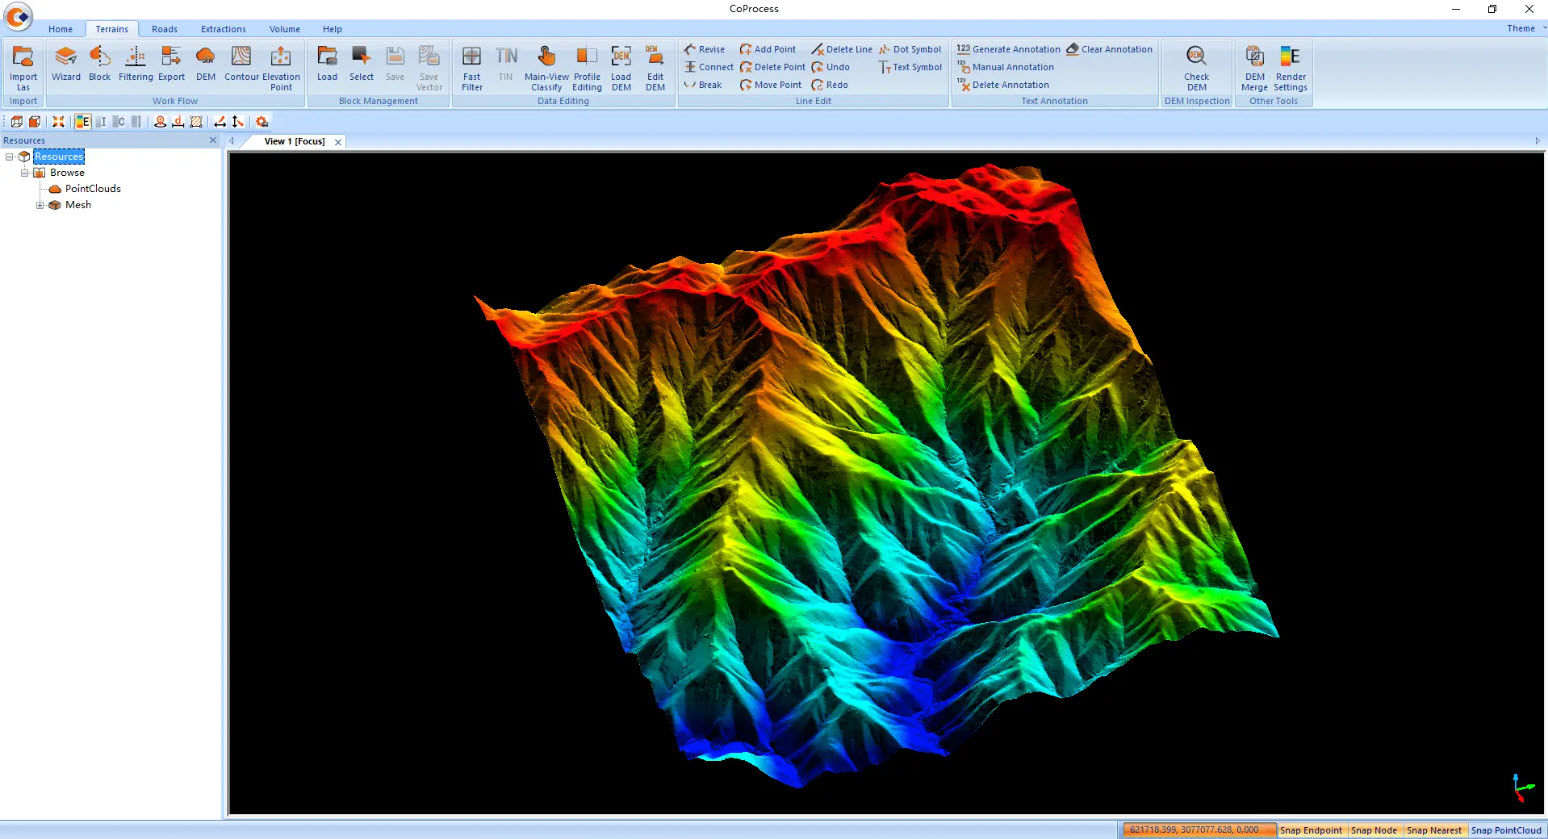Open Render Settings
Image resolution: width=1548 pixels, height=839 pixels.
coord(1290,66)
